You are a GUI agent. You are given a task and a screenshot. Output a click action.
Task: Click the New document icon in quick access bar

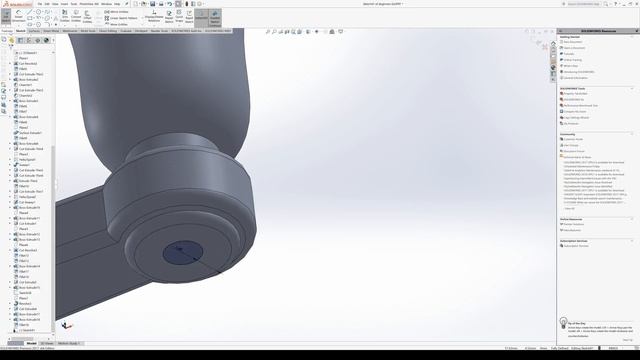pos(136,4)
